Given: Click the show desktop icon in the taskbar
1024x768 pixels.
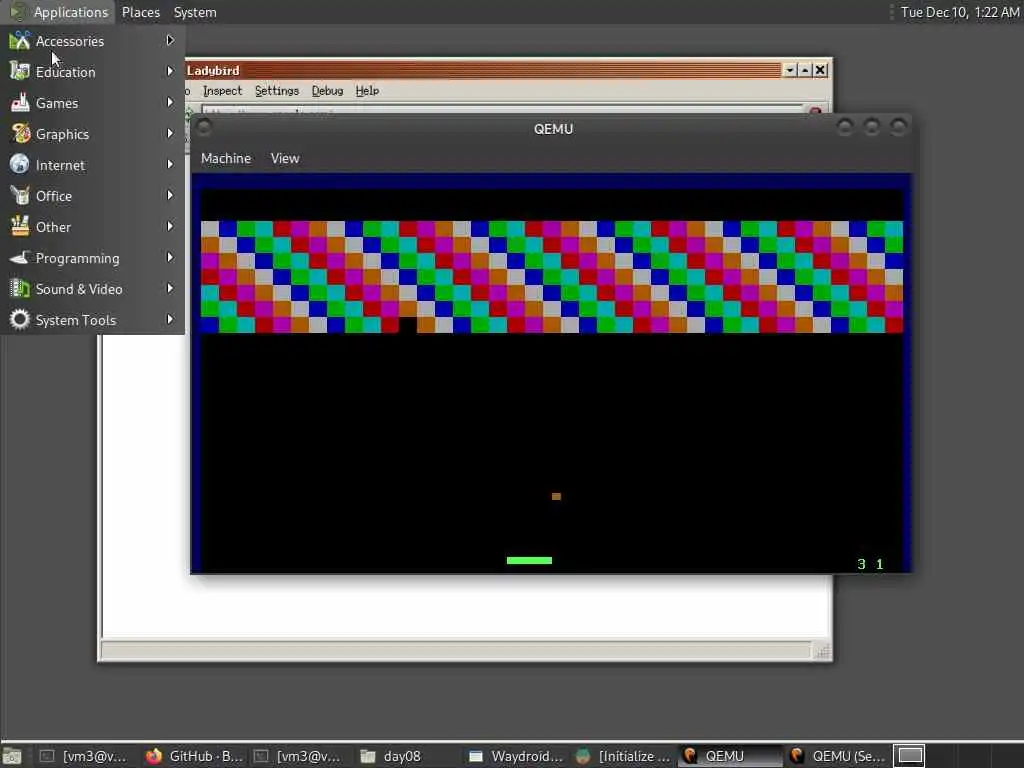Looking at the screenshot, I should tap(11, 756).
